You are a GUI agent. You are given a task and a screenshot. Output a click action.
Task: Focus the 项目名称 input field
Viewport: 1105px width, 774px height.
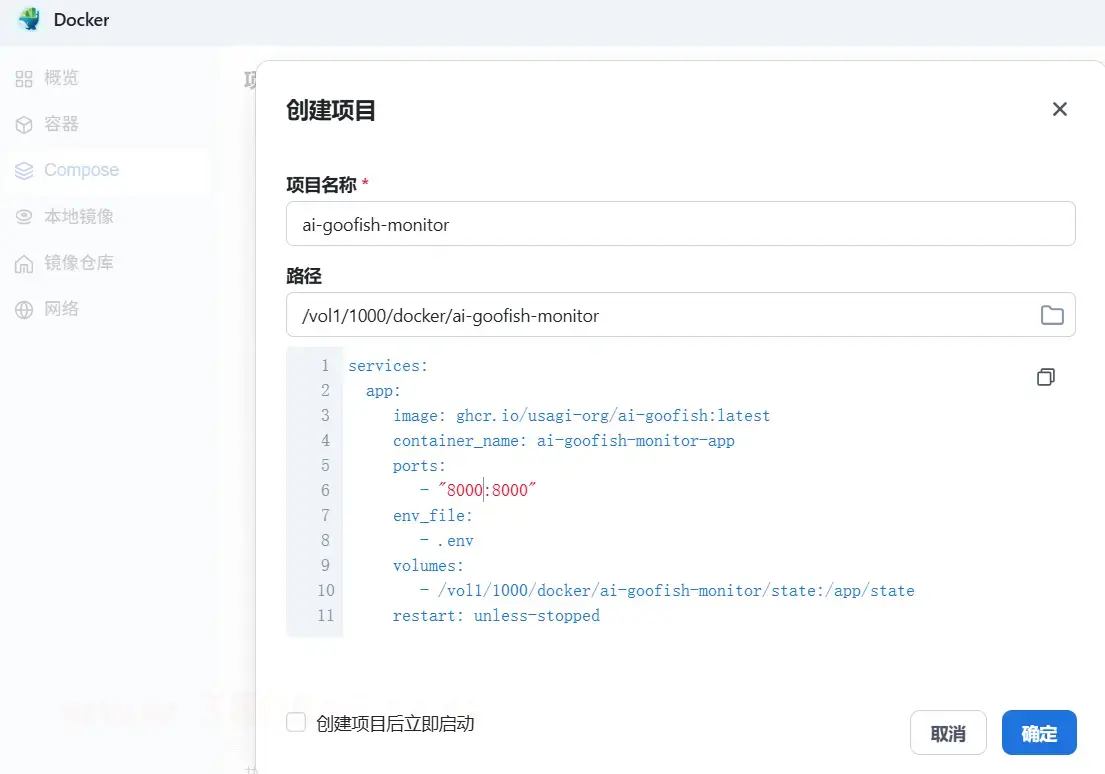coord(680,224)
